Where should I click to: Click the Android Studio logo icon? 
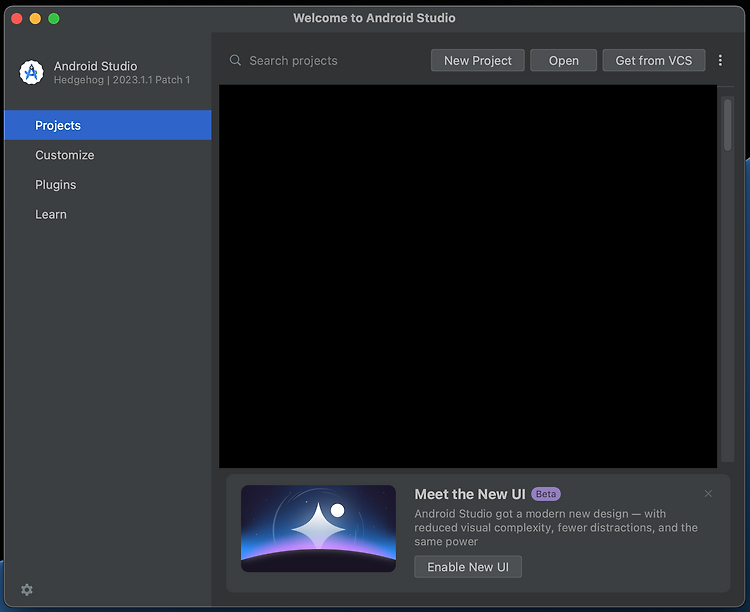click(31, 72)
